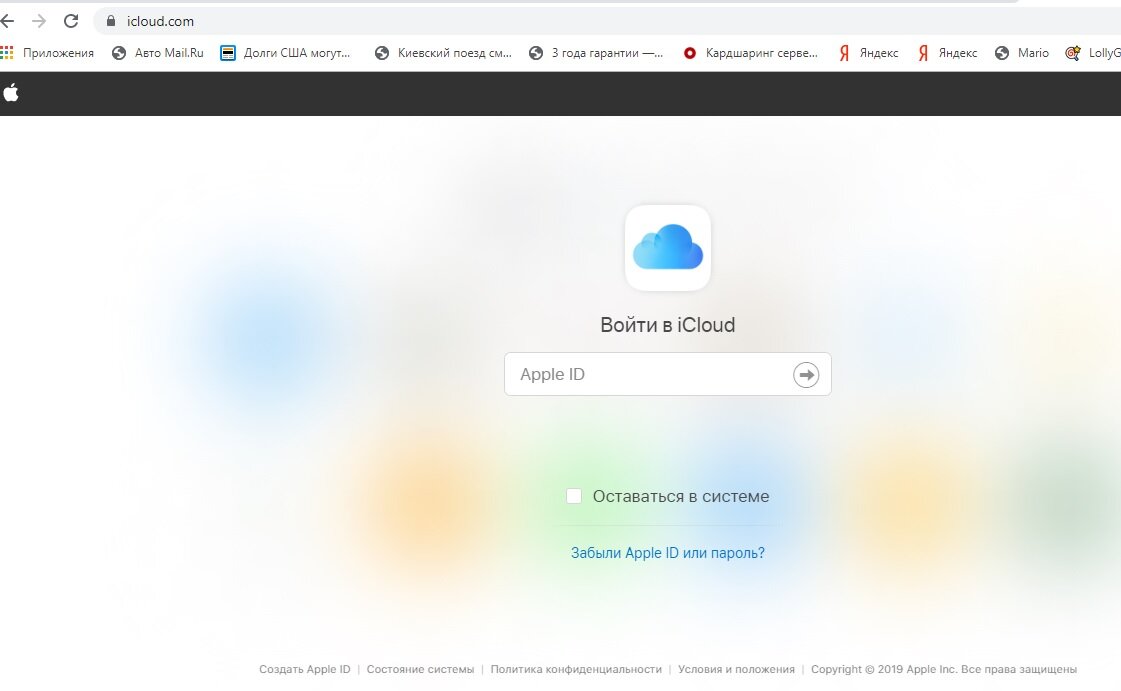Open the Долги США могут bookmark
1121x691 pixels.
coord(285,53)
